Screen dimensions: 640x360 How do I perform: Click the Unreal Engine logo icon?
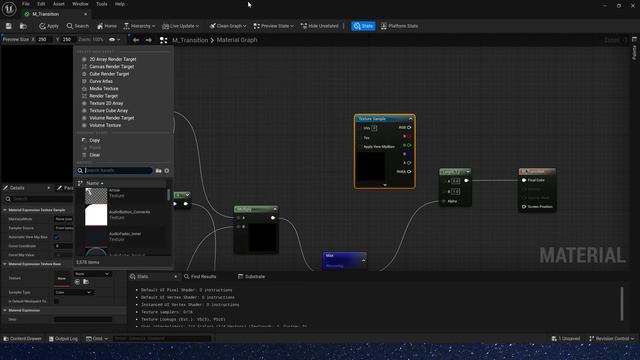coord(9,9)
